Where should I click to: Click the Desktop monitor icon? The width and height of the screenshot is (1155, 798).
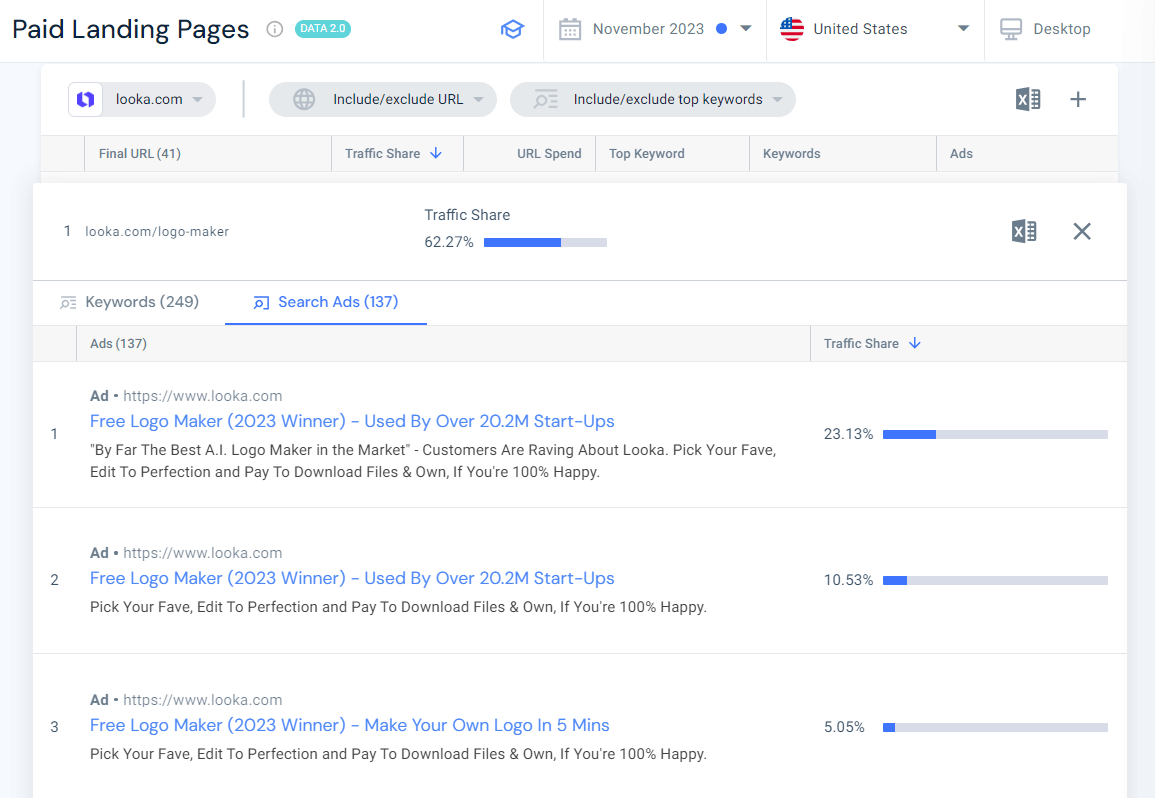click(1011, 29)
